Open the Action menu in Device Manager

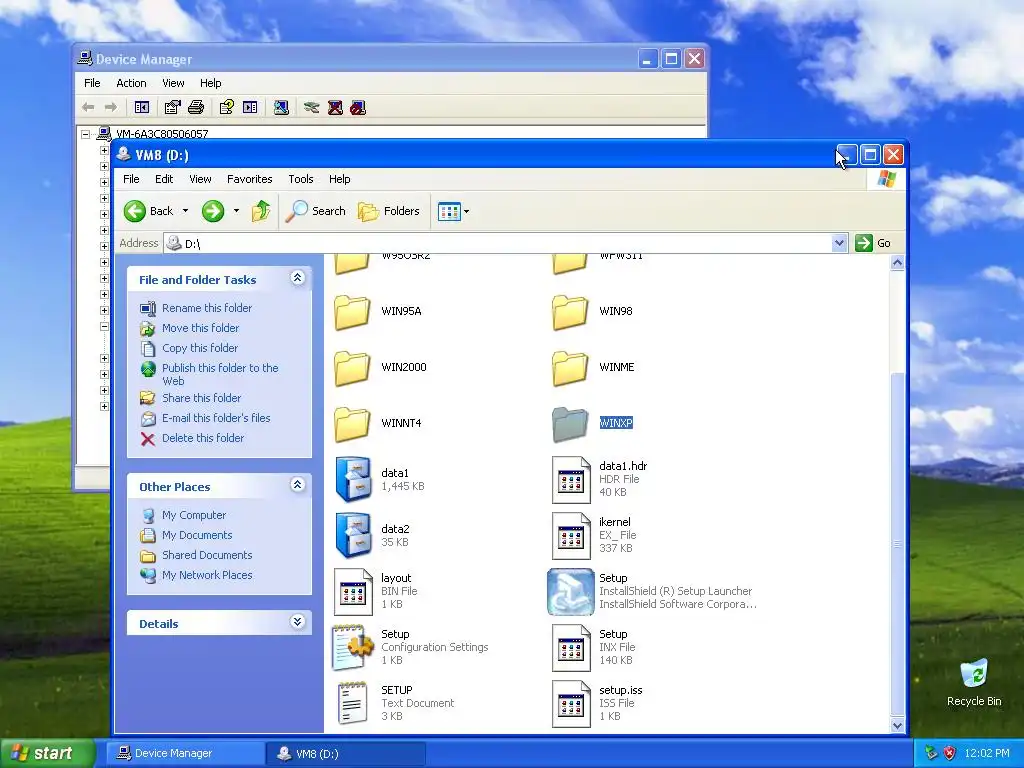(x=131, y=83)
